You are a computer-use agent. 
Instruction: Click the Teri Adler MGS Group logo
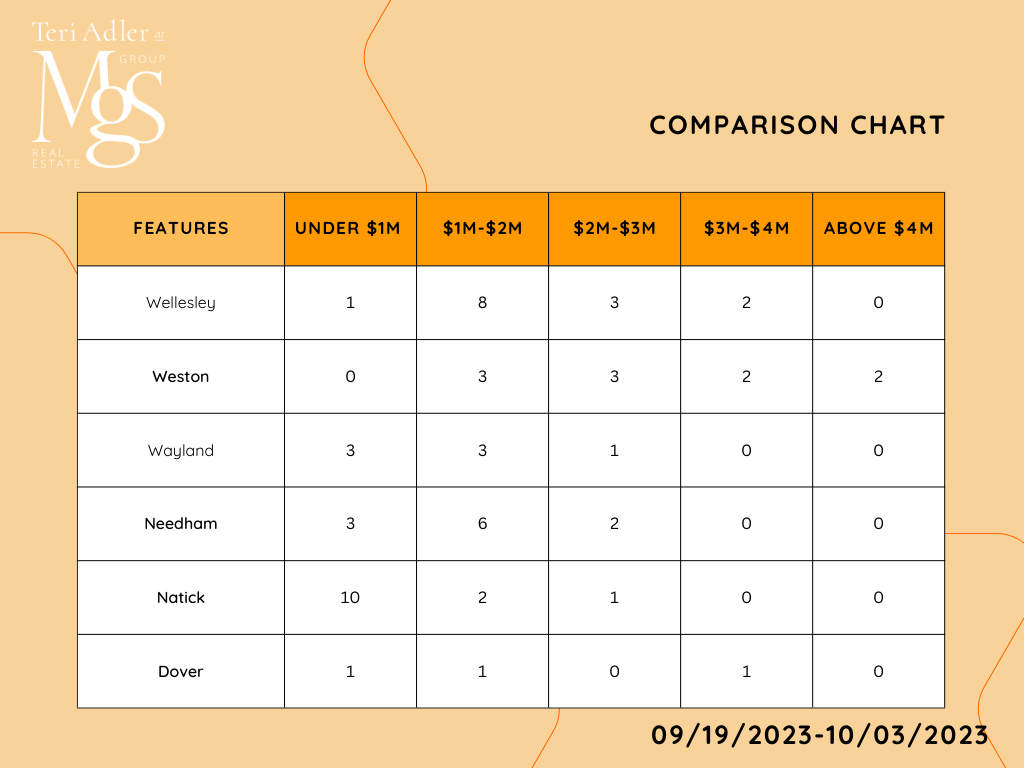pyautogui.click(x=98, y=95)
